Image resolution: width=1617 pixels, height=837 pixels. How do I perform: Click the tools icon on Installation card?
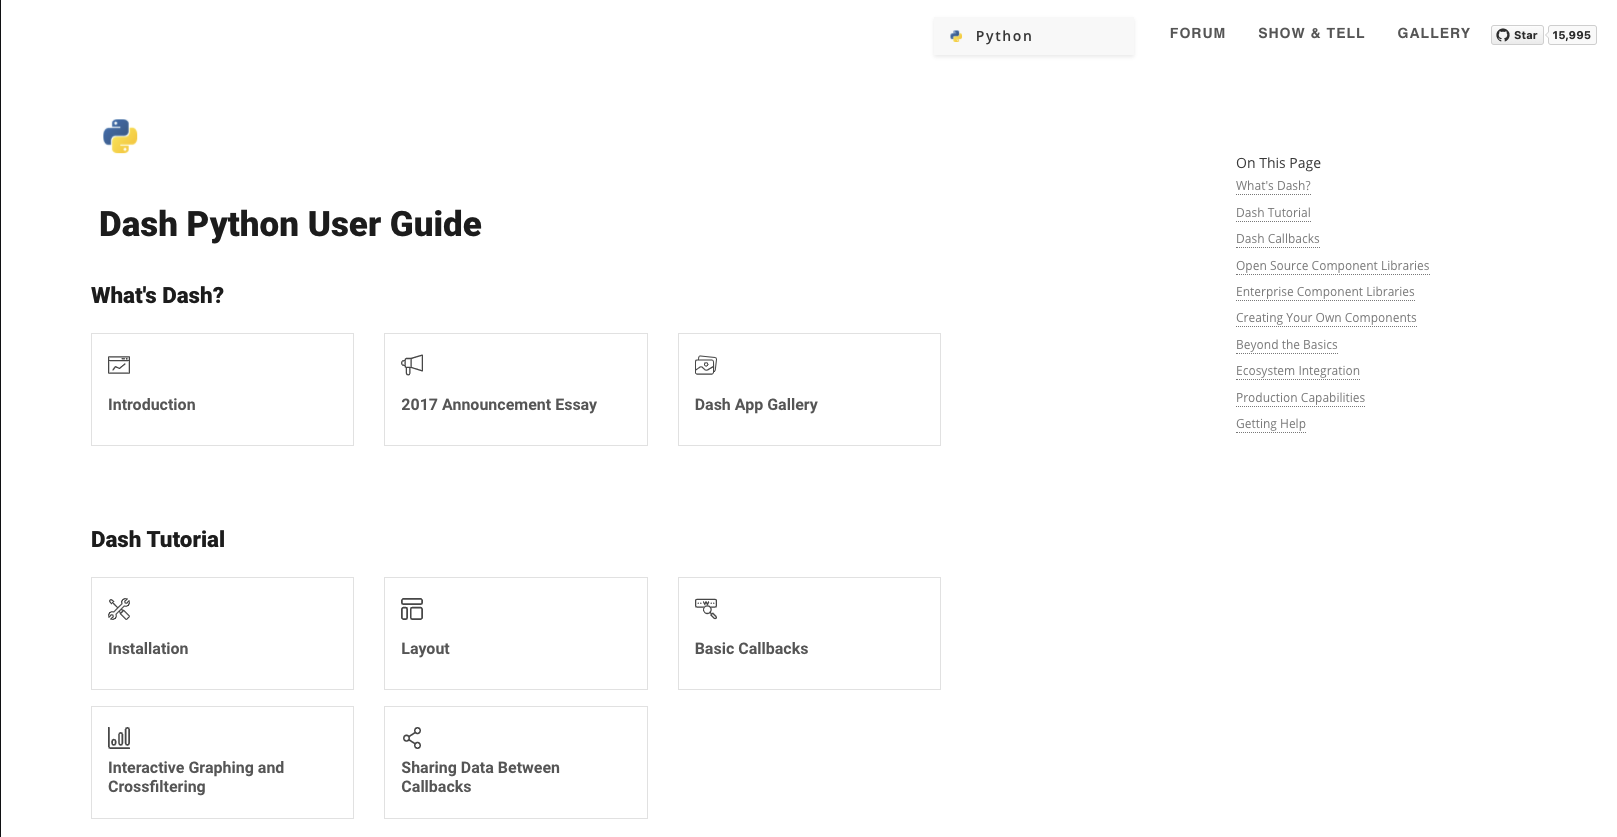pyautogui.click(x=119, y=609)
